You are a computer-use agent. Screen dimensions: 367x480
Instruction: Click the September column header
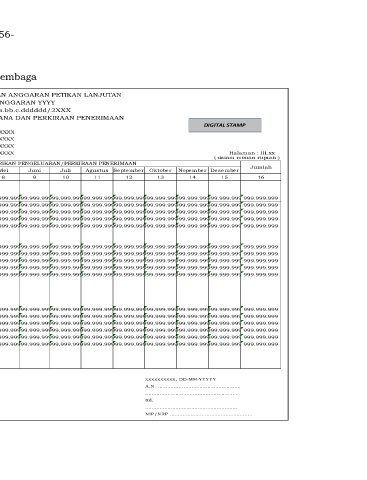tap(129, 170)
